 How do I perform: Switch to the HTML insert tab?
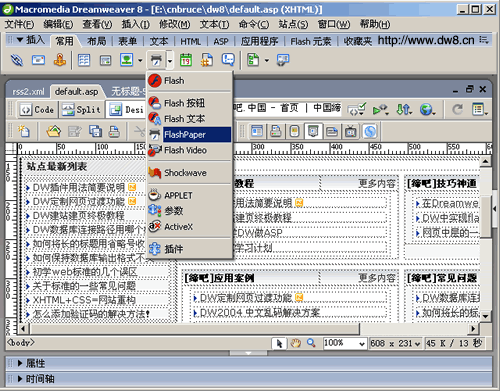point(191,42)
